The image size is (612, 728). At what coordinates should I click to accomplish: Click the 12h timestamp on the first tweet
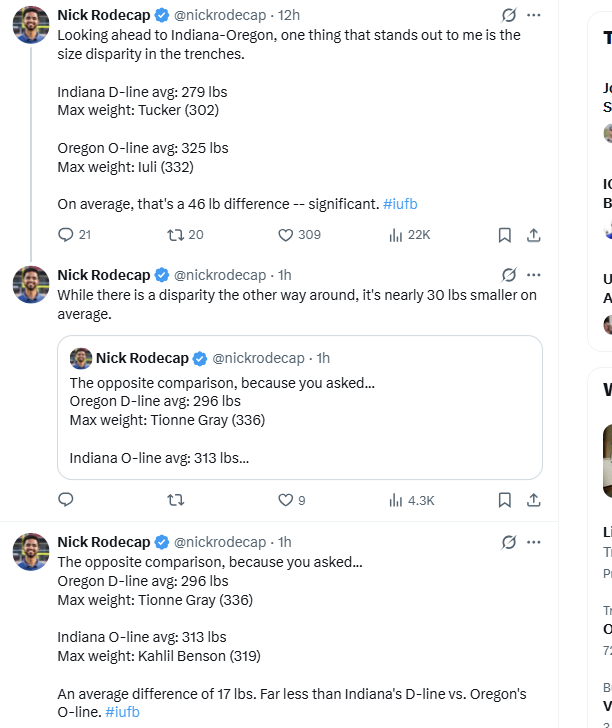289,15
